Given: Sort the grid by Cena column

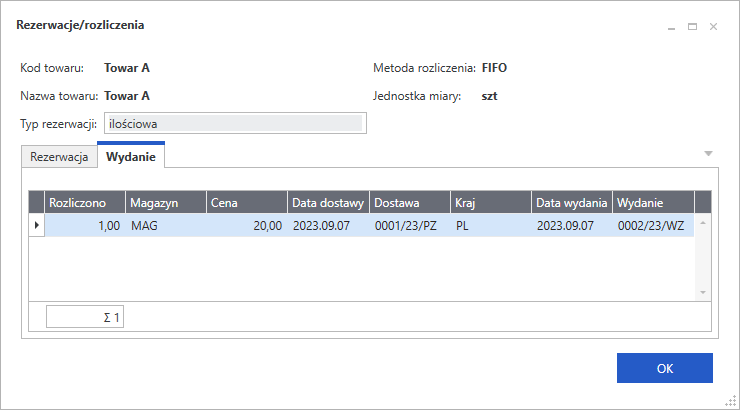Looking at the screenshot, I should tap(247, 202).
